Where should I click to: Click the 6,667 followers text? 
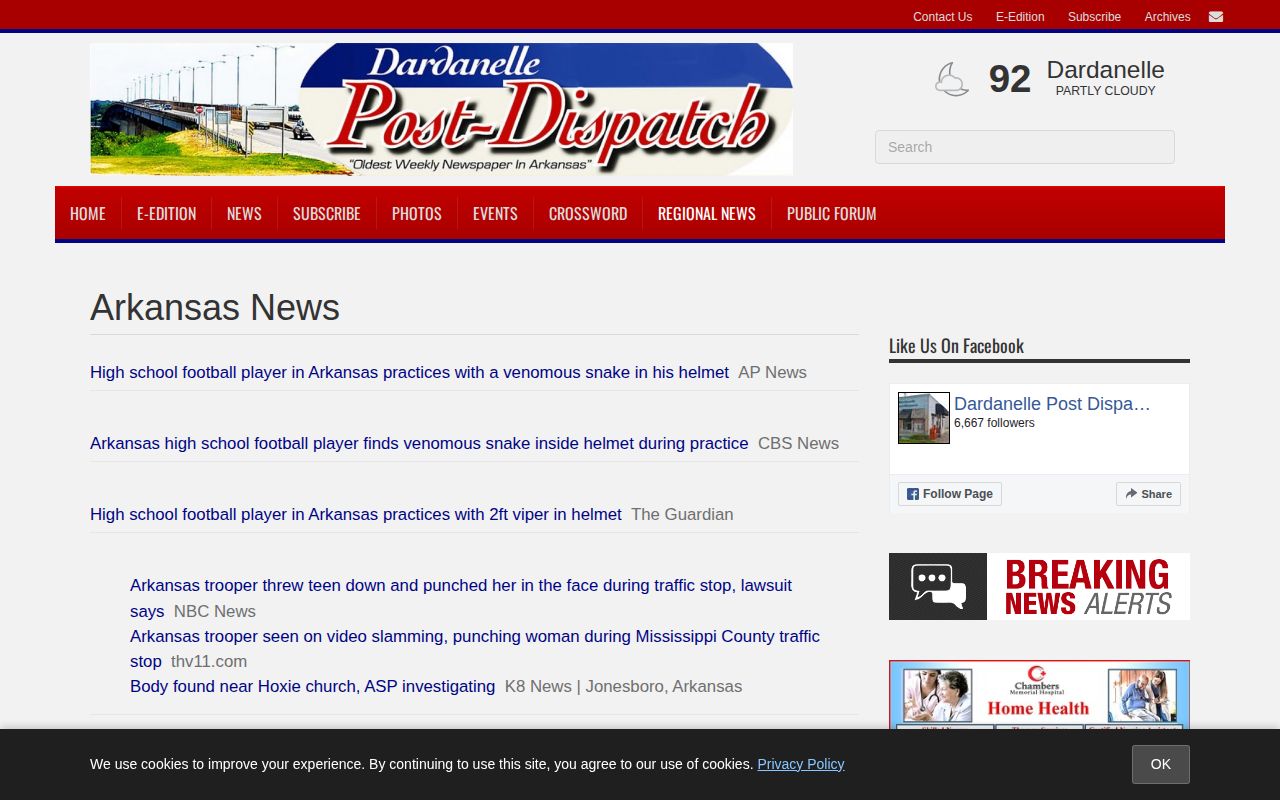994,423
